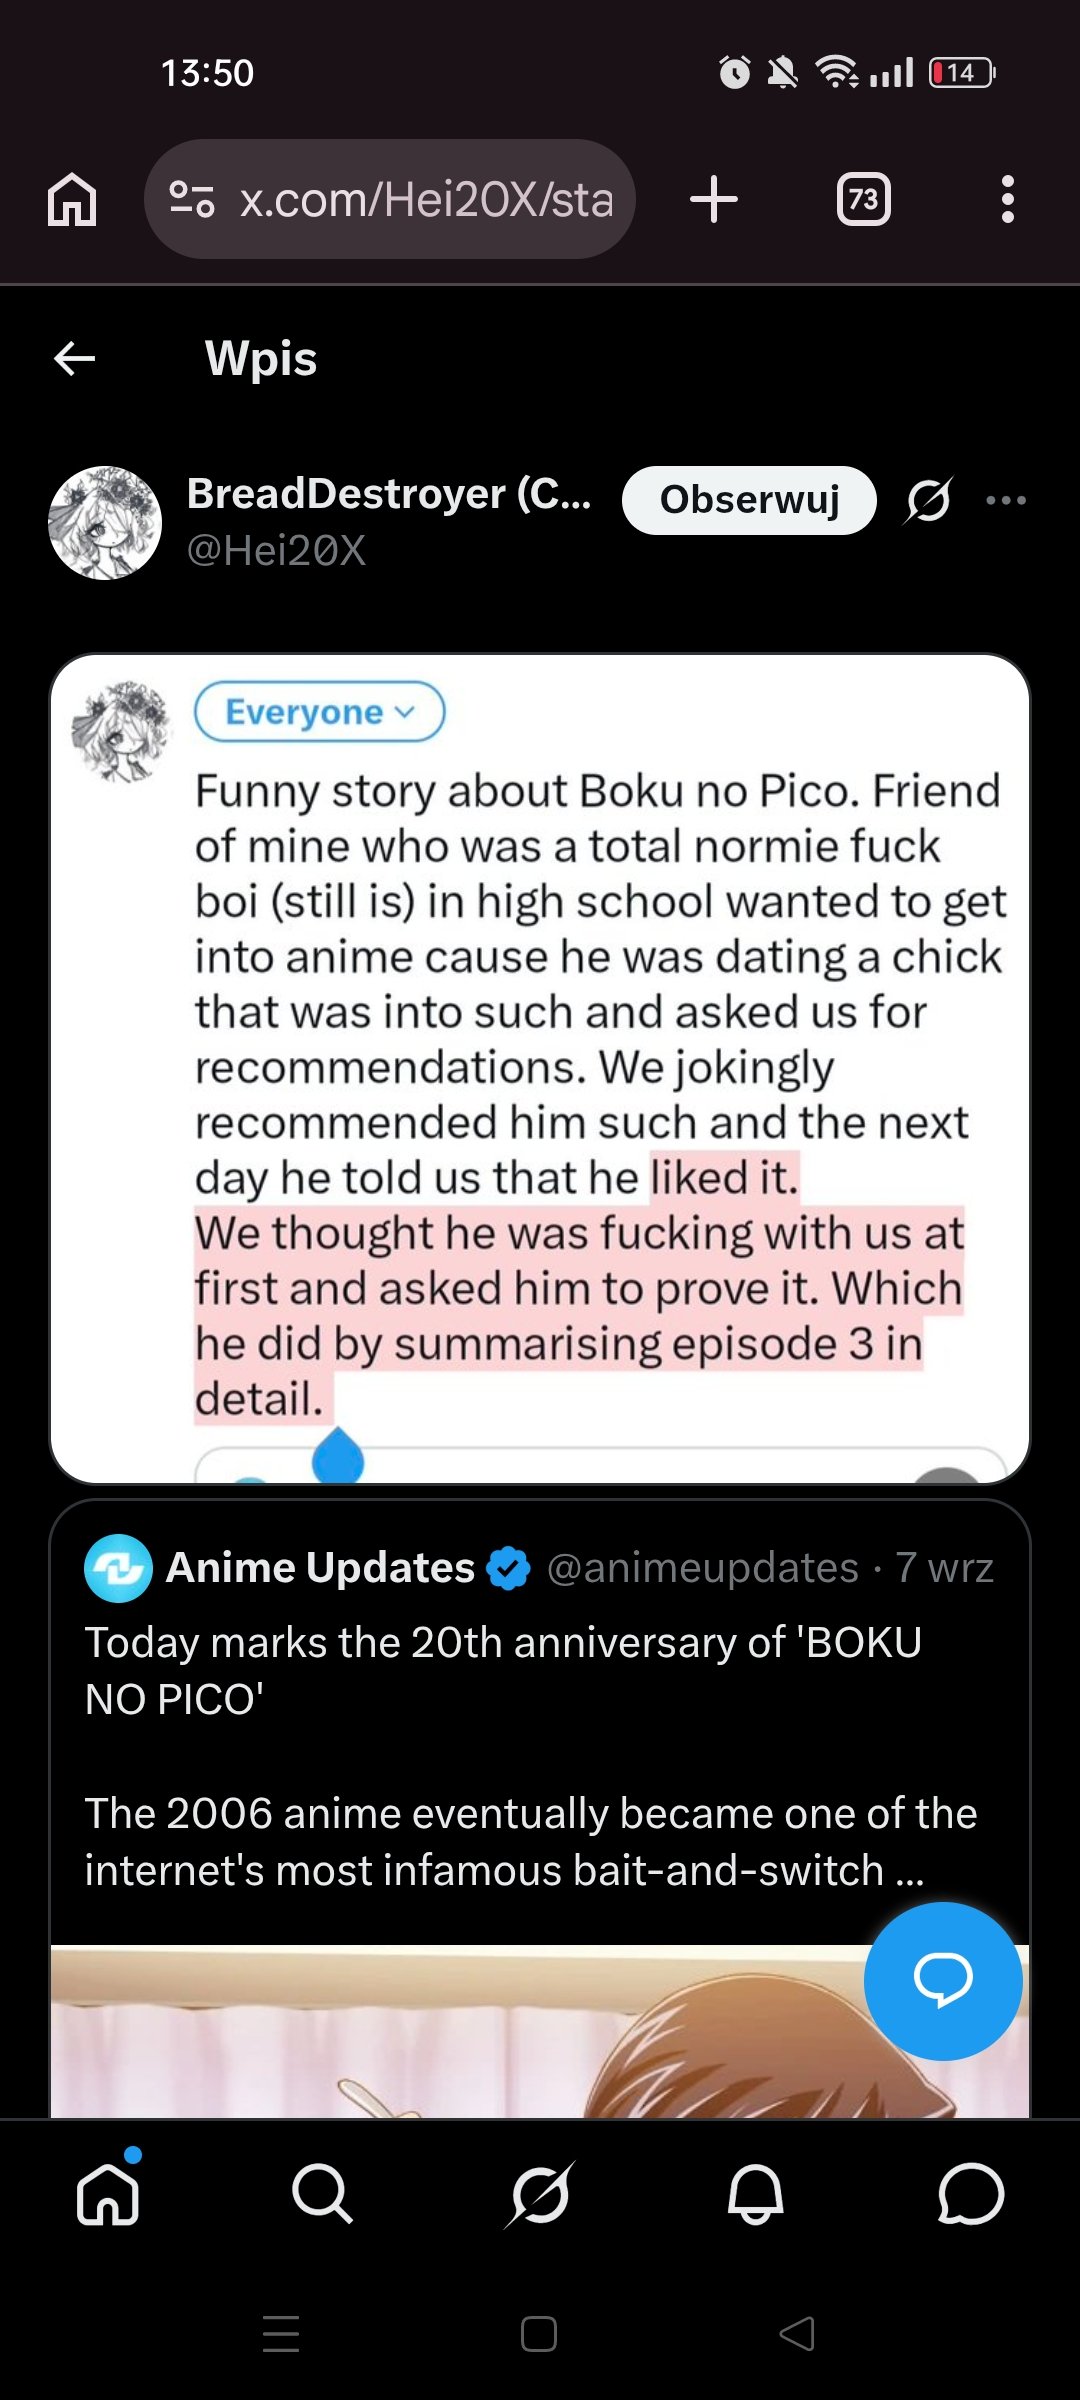
Task: Open Search from the bottom navigation
Action: pos(322,2194)
